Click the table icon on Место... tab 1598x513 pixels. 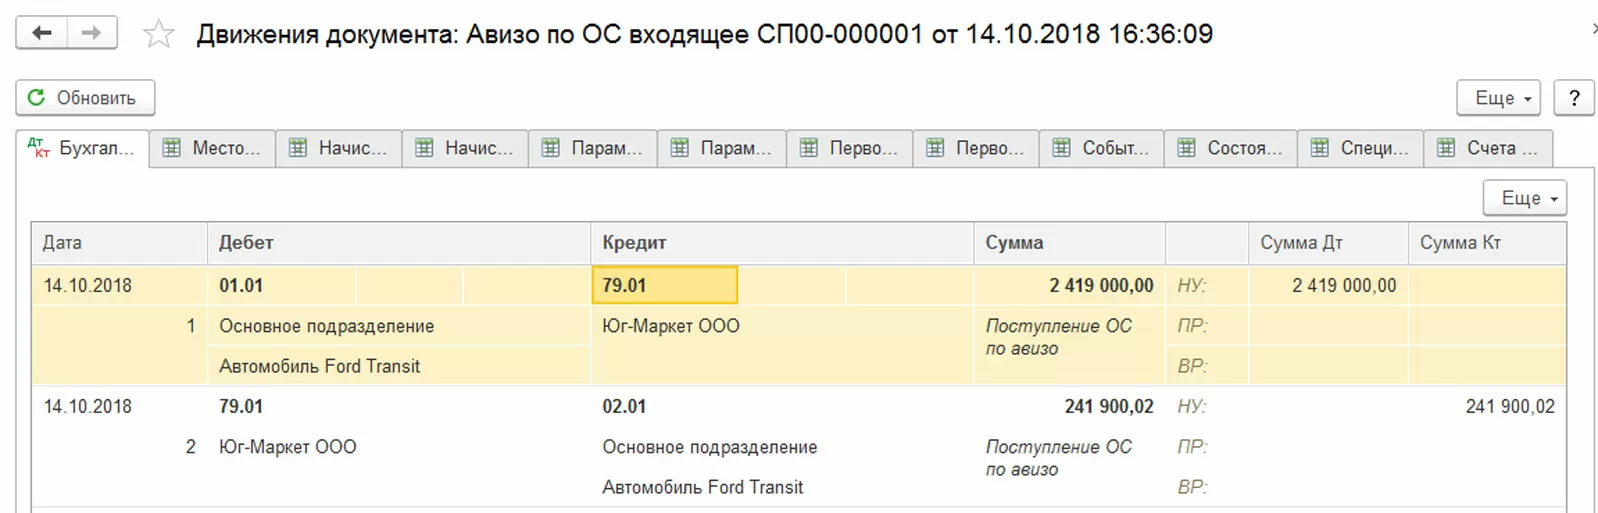coord(172,148)
